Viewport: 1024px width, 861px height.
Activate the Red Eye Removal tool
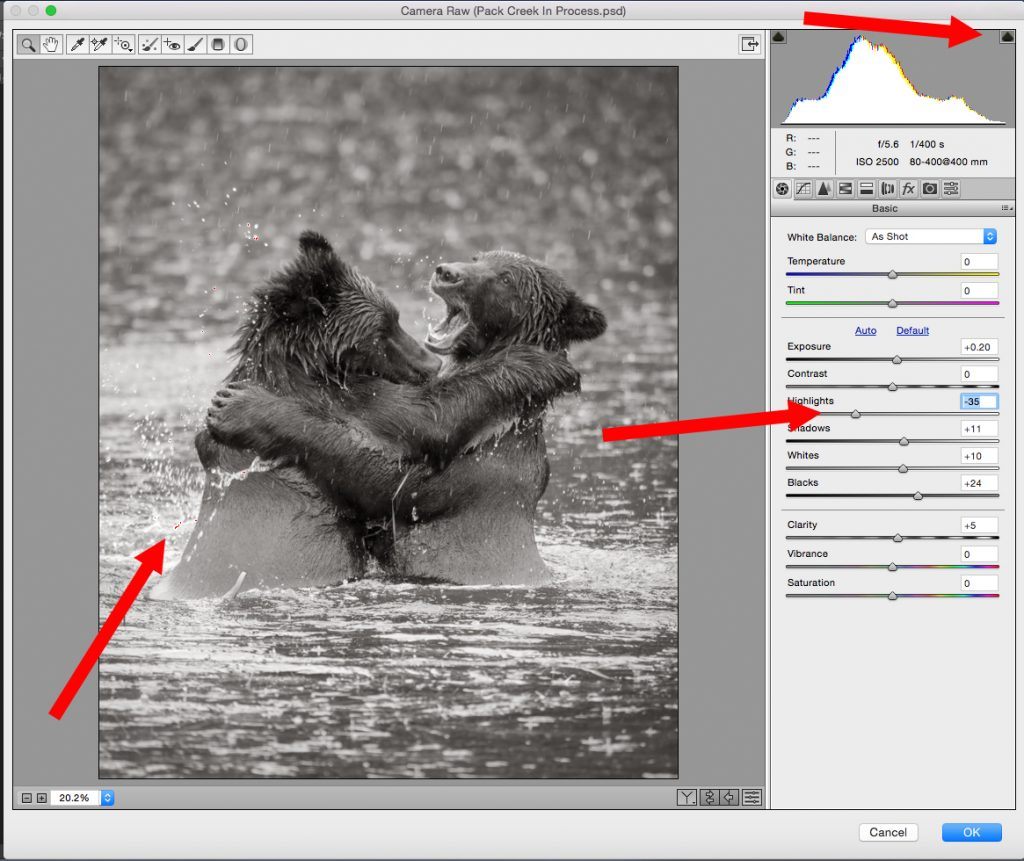point(172,44)
